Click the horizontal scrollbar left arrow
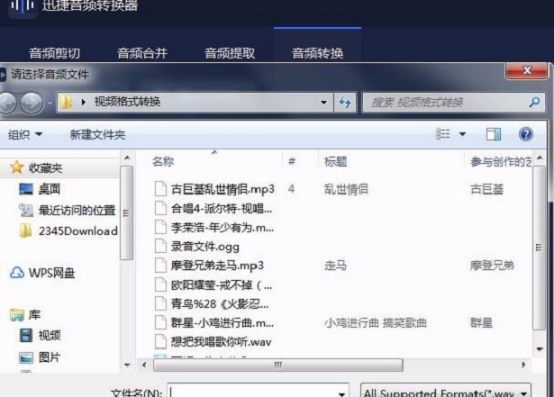This screenshot has height=397, width=554. coord(144,365)
